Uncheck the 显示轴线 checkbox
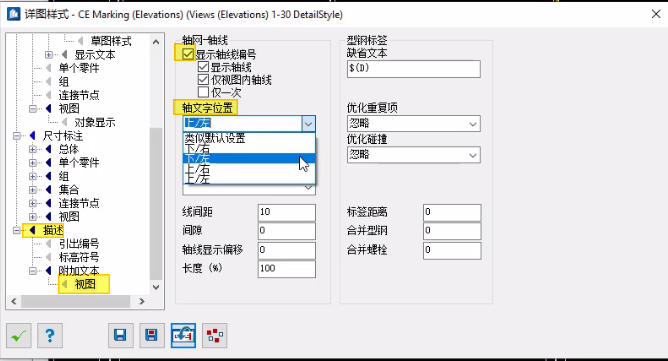The image size is (668, 361). click(x=203, y=67)
